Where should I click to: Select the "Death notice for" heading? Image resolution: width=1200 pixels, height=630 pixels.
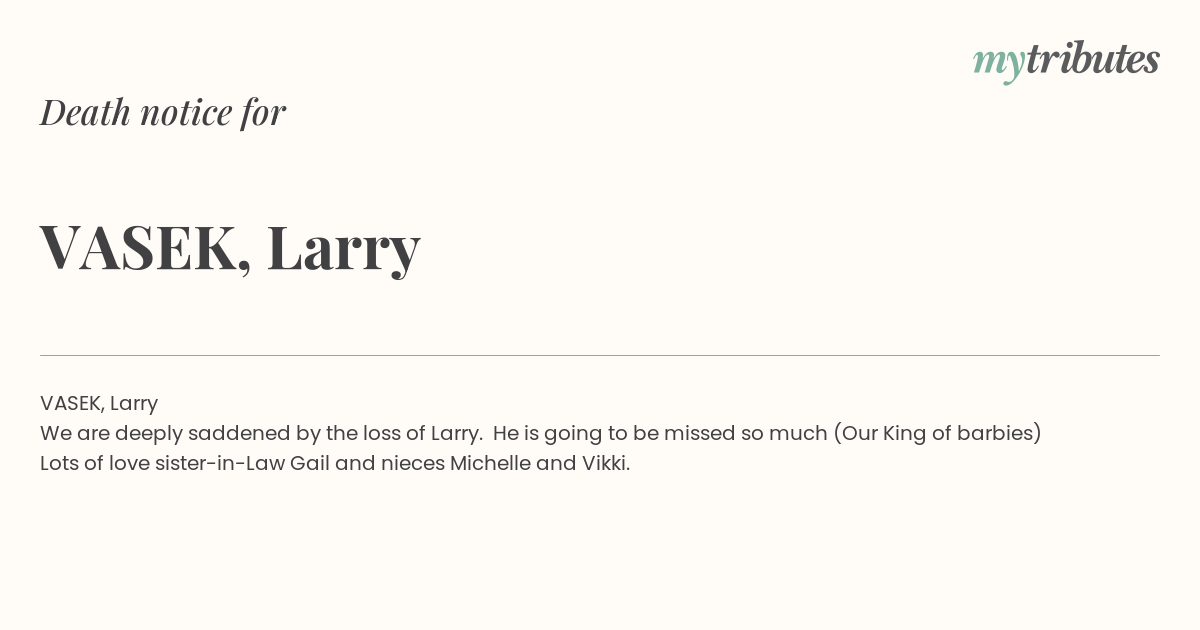point(163,113)
